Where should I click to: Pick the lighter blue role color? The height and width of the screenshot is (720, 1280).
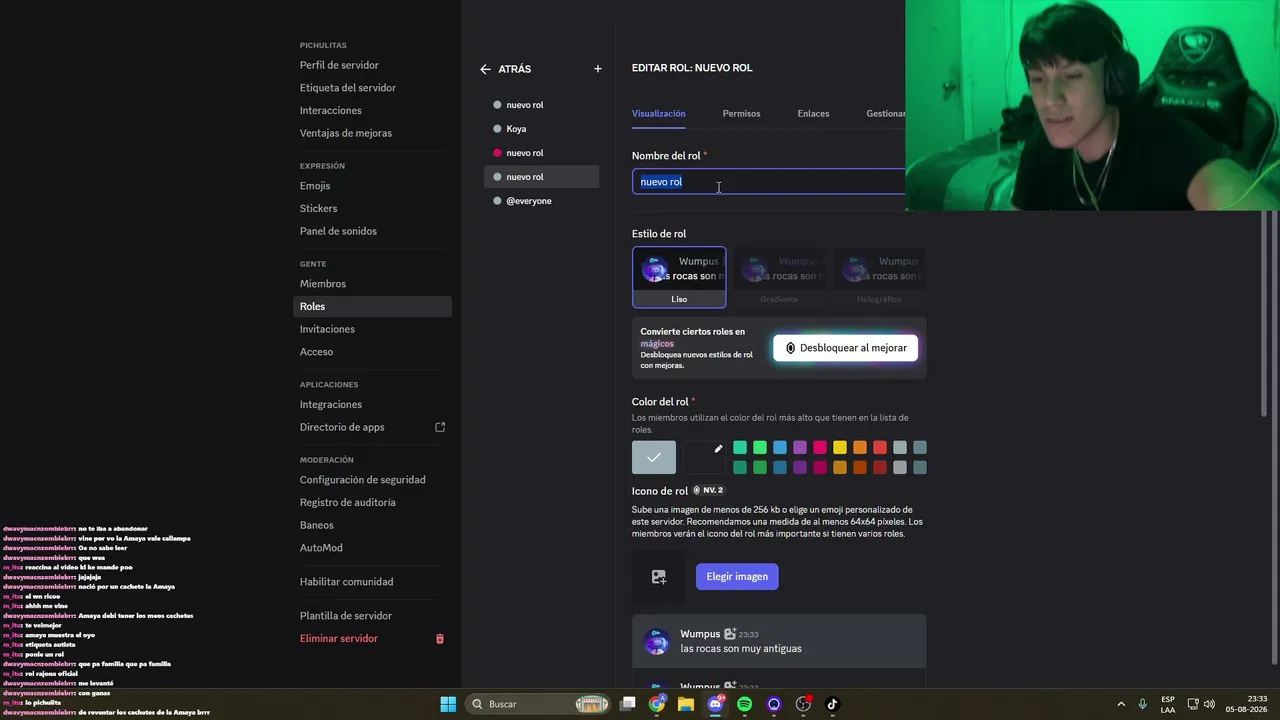click(780, 447)
